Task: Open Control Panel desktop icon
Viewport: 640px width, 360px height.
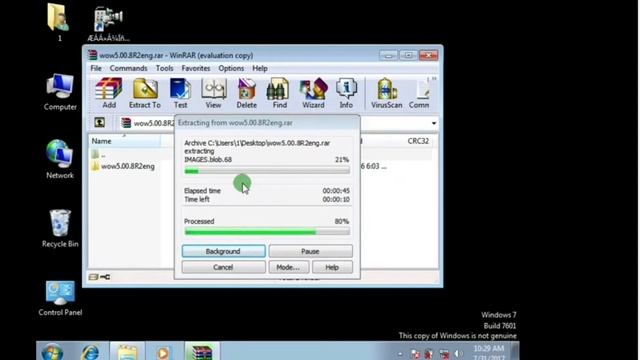Action: point(60,298)
